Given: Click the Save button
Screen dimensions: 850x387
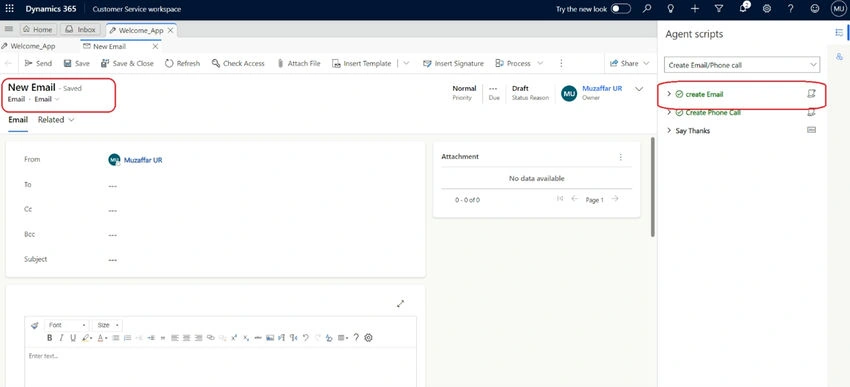Looking at the screenshot, I should (76, 63).
